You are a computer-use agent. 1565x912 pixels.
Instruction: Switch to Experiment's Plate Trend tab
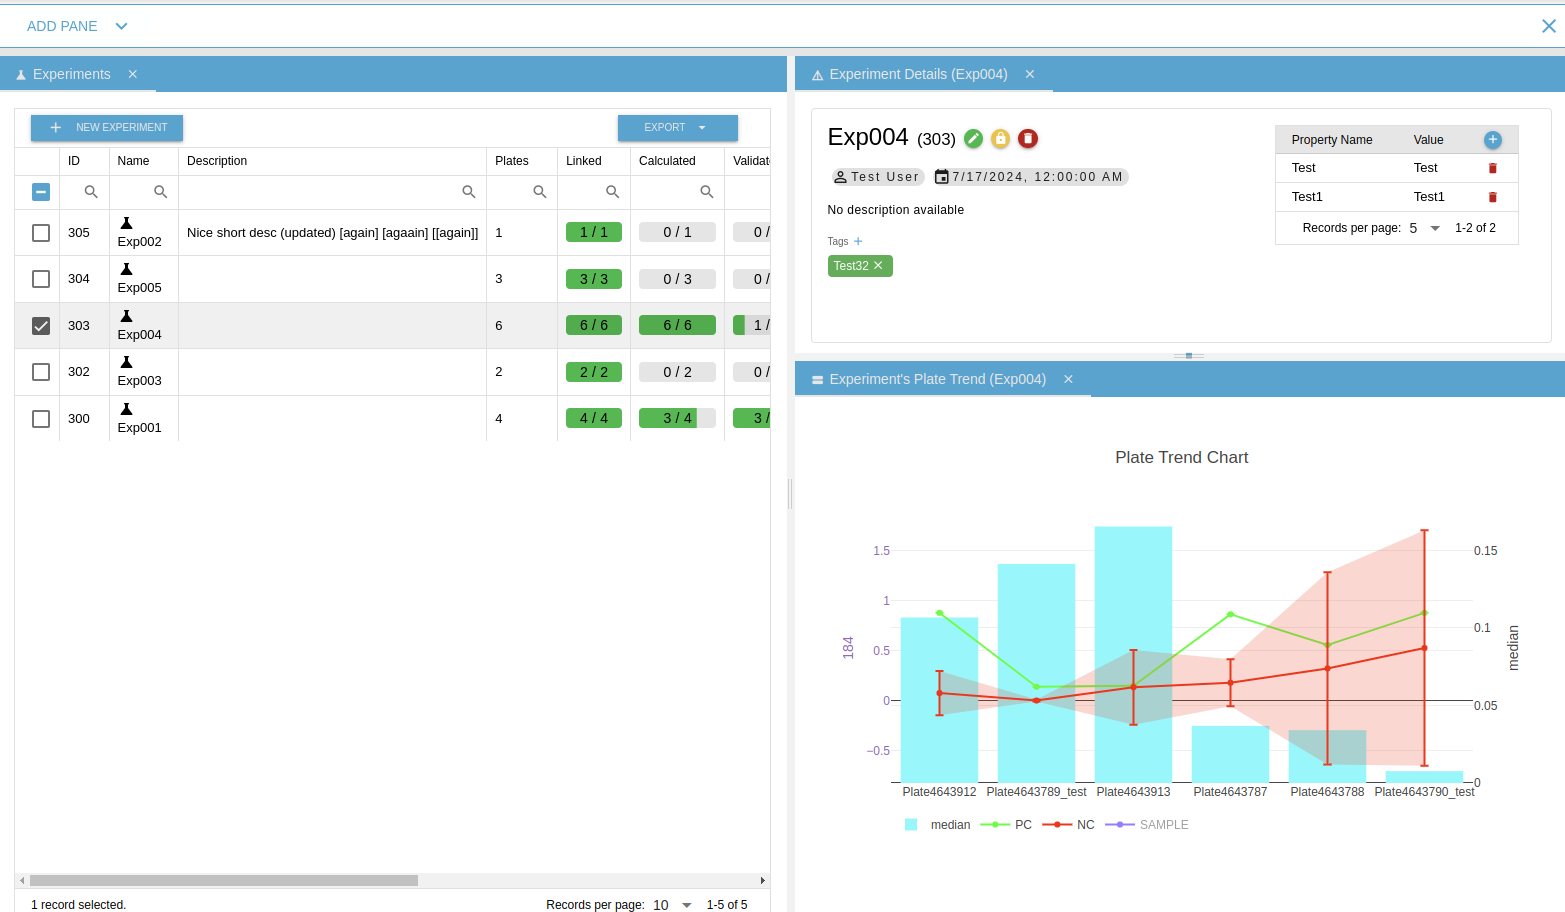click(x=937, y=379)
